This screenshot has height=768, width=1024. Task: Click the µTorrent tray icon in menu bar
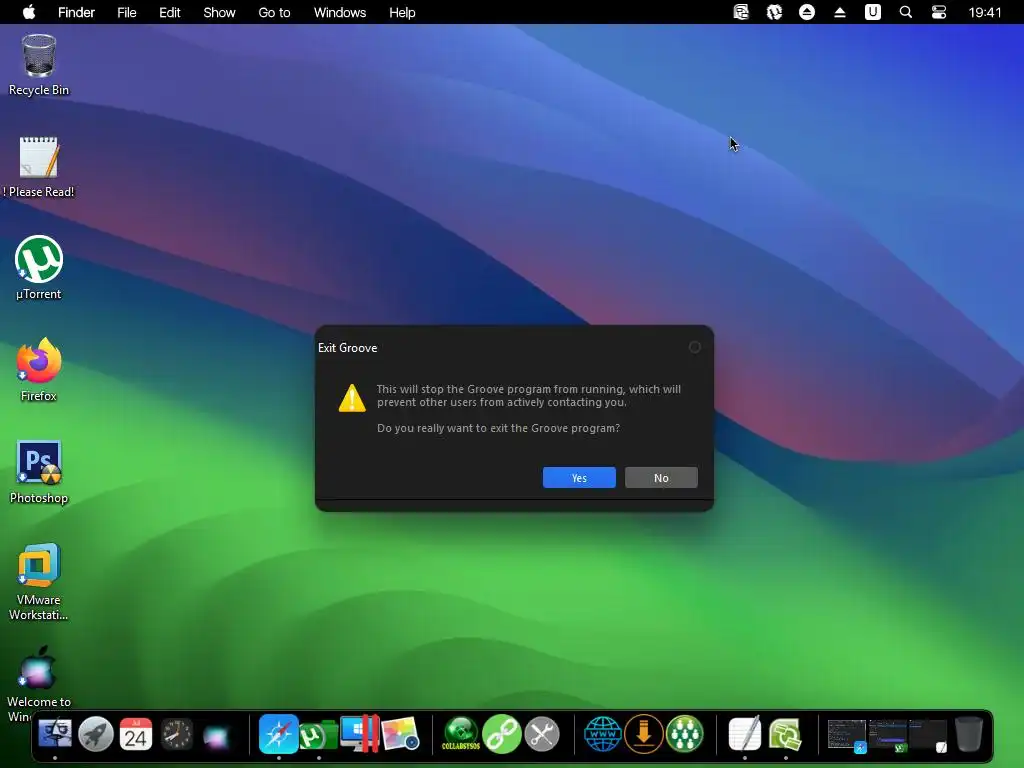[x=775, y=12]
